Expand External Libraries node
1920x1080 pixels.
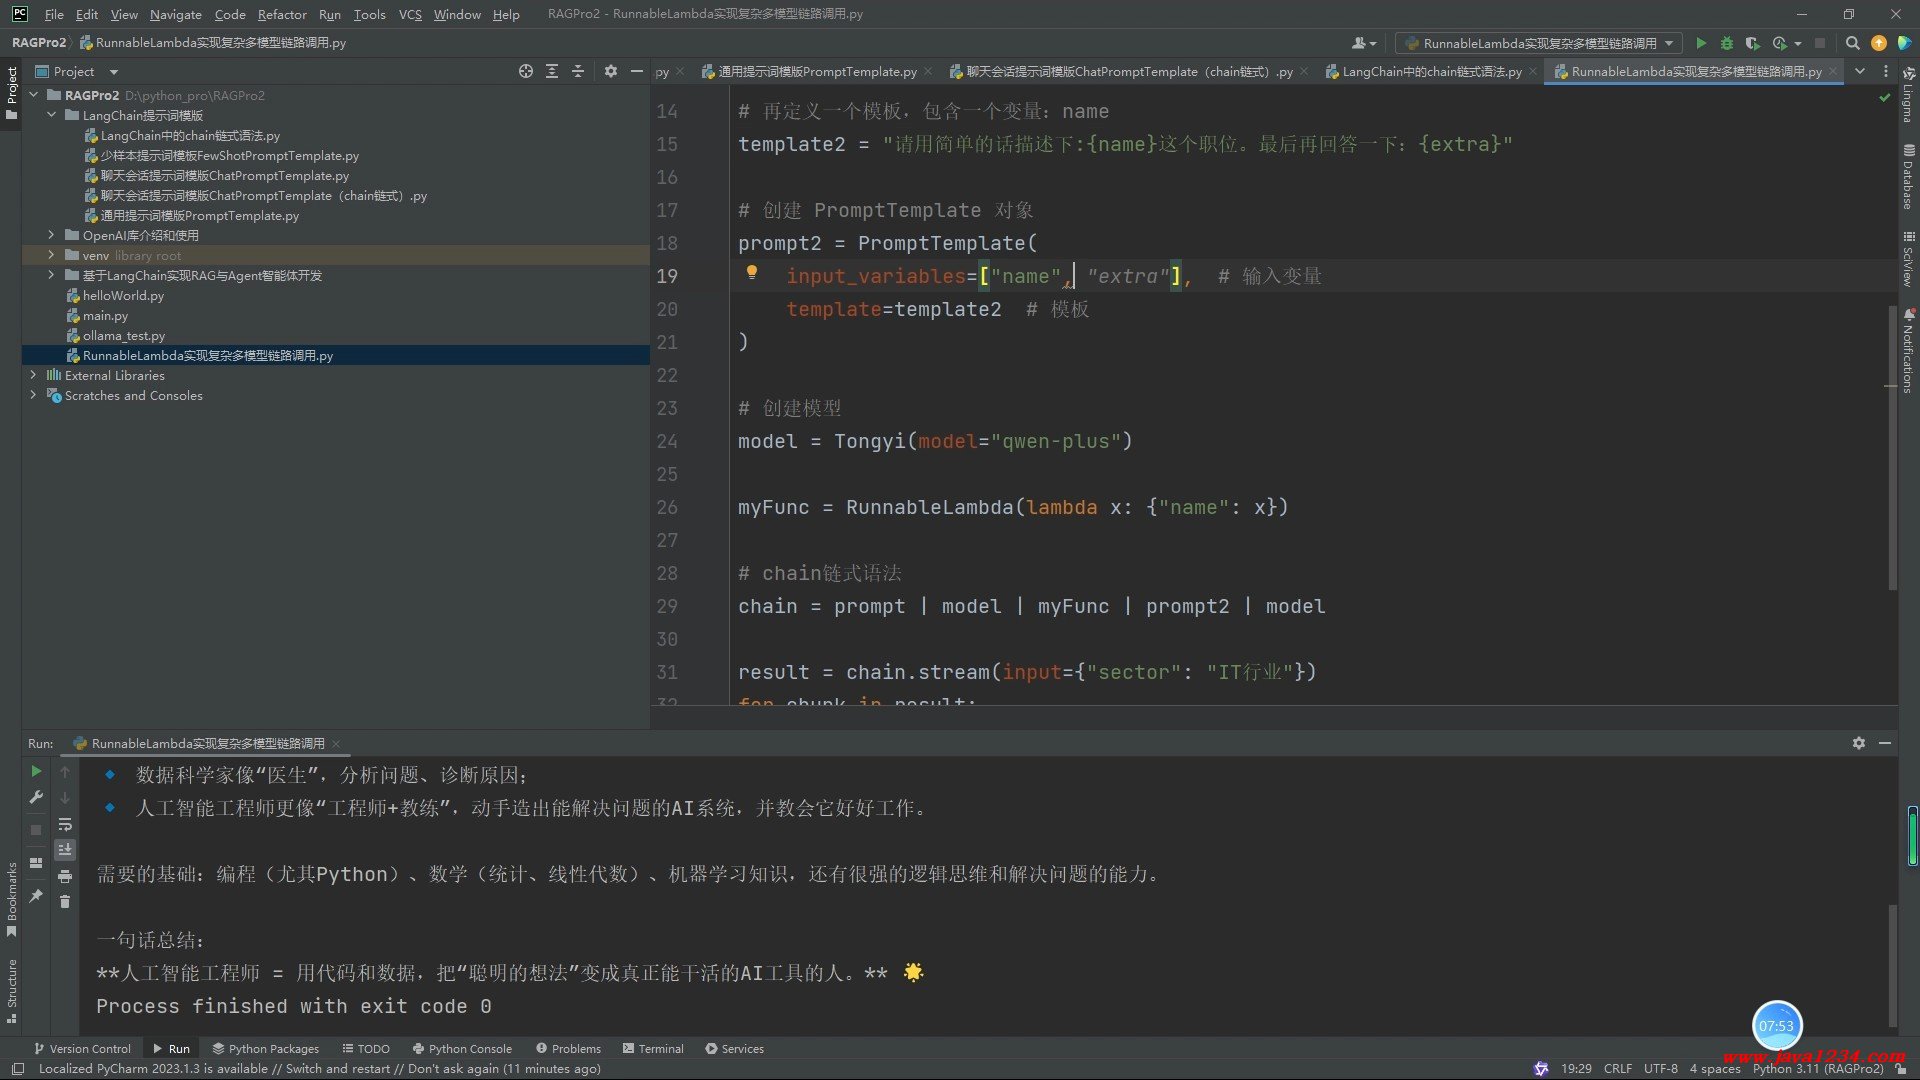pos(33,375)
